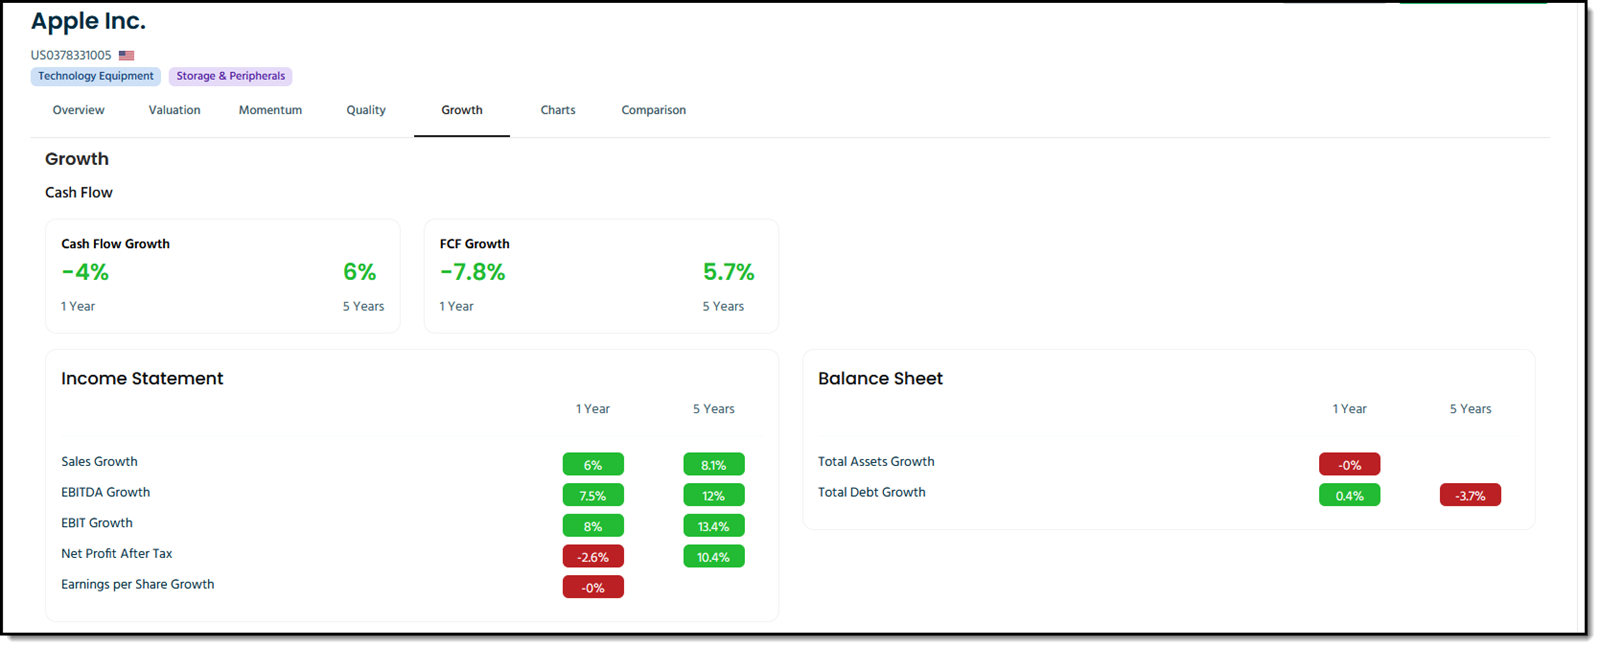Click the FCF Growth card title
This screenshot has height=648, width=1600.
(x=475, y=244)
